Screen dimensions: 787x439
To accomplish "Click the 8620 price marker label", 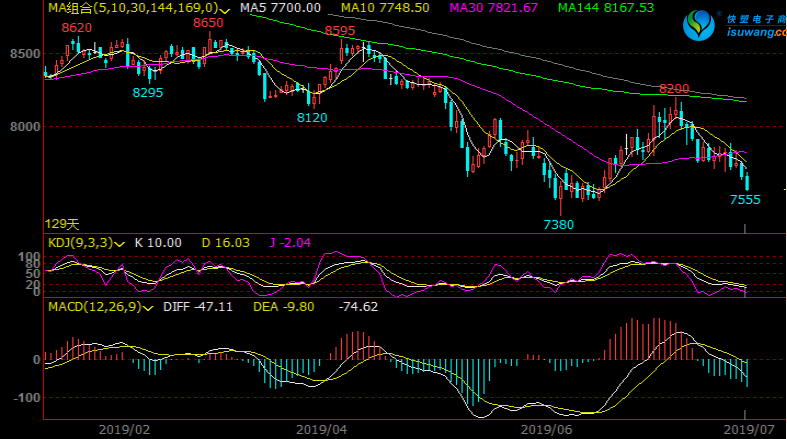I will [x=77, y=27].
